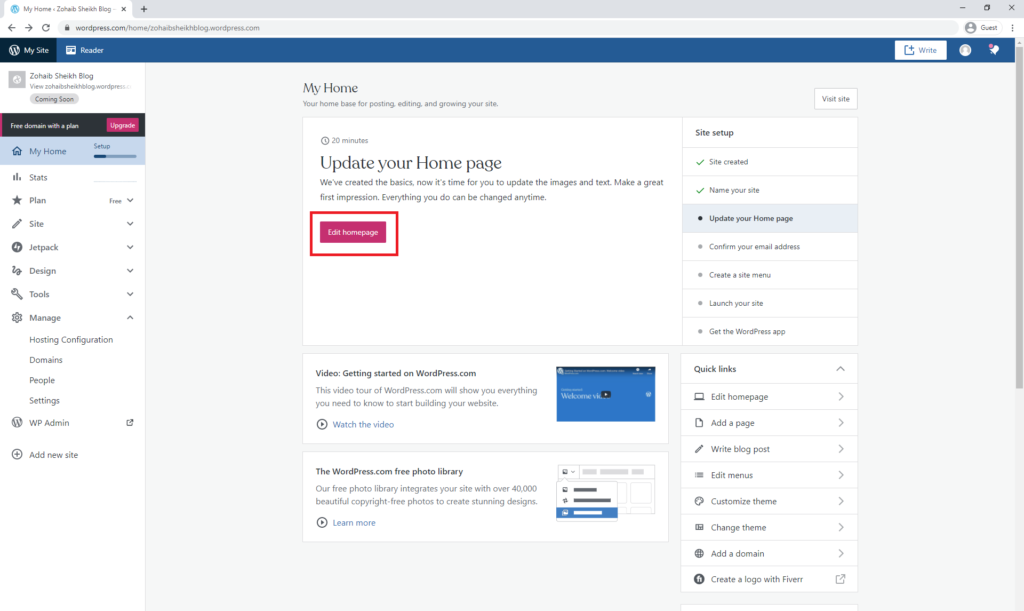Click page icon beside Add a page
The height and width of the screenshot is (611, 1024).
[x=699, y=423]
